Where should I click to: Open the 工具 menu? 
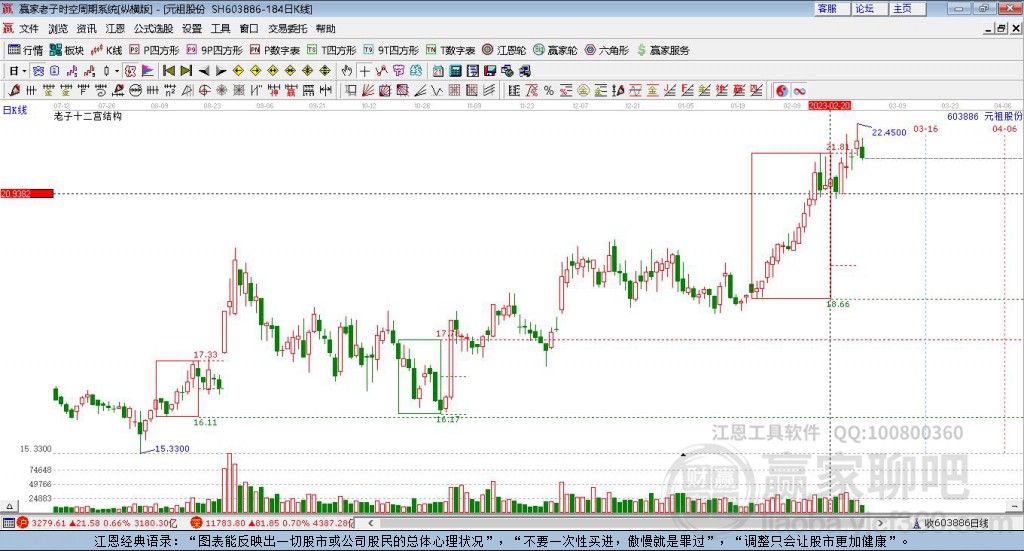(221, 29)
